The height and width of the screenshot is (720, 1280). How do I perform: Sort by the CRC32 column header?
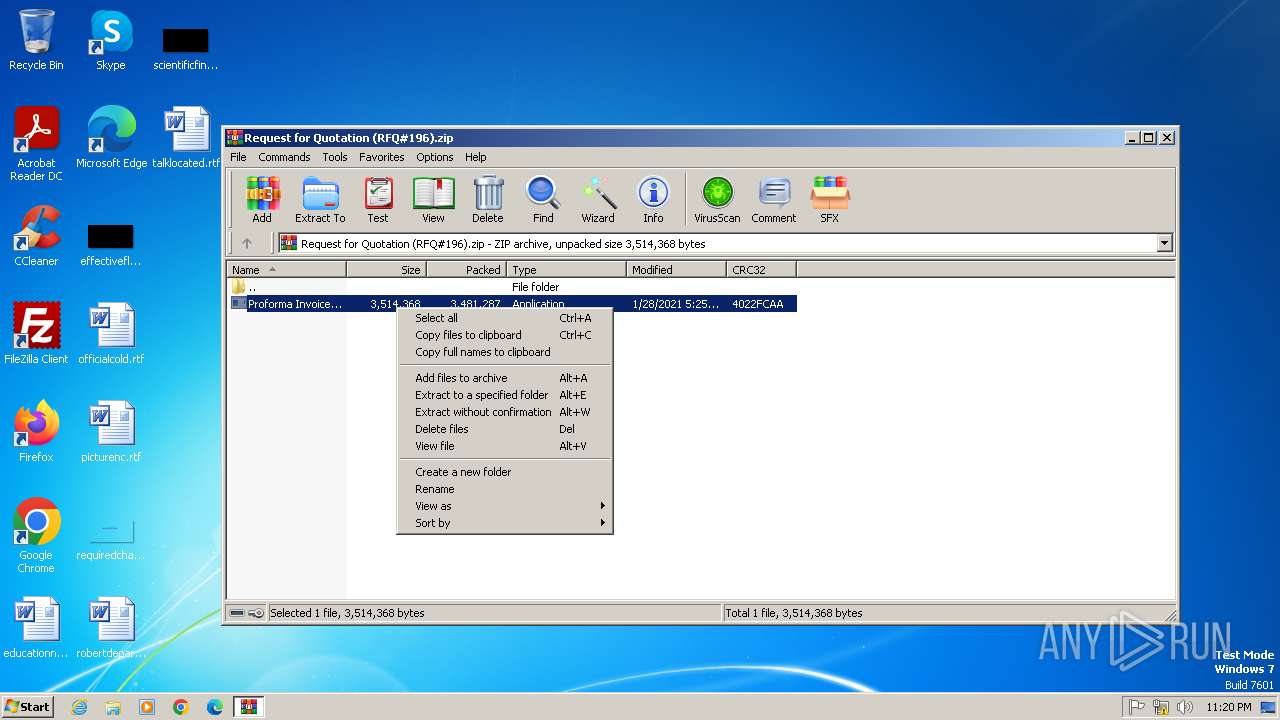[x=762, y=270]
